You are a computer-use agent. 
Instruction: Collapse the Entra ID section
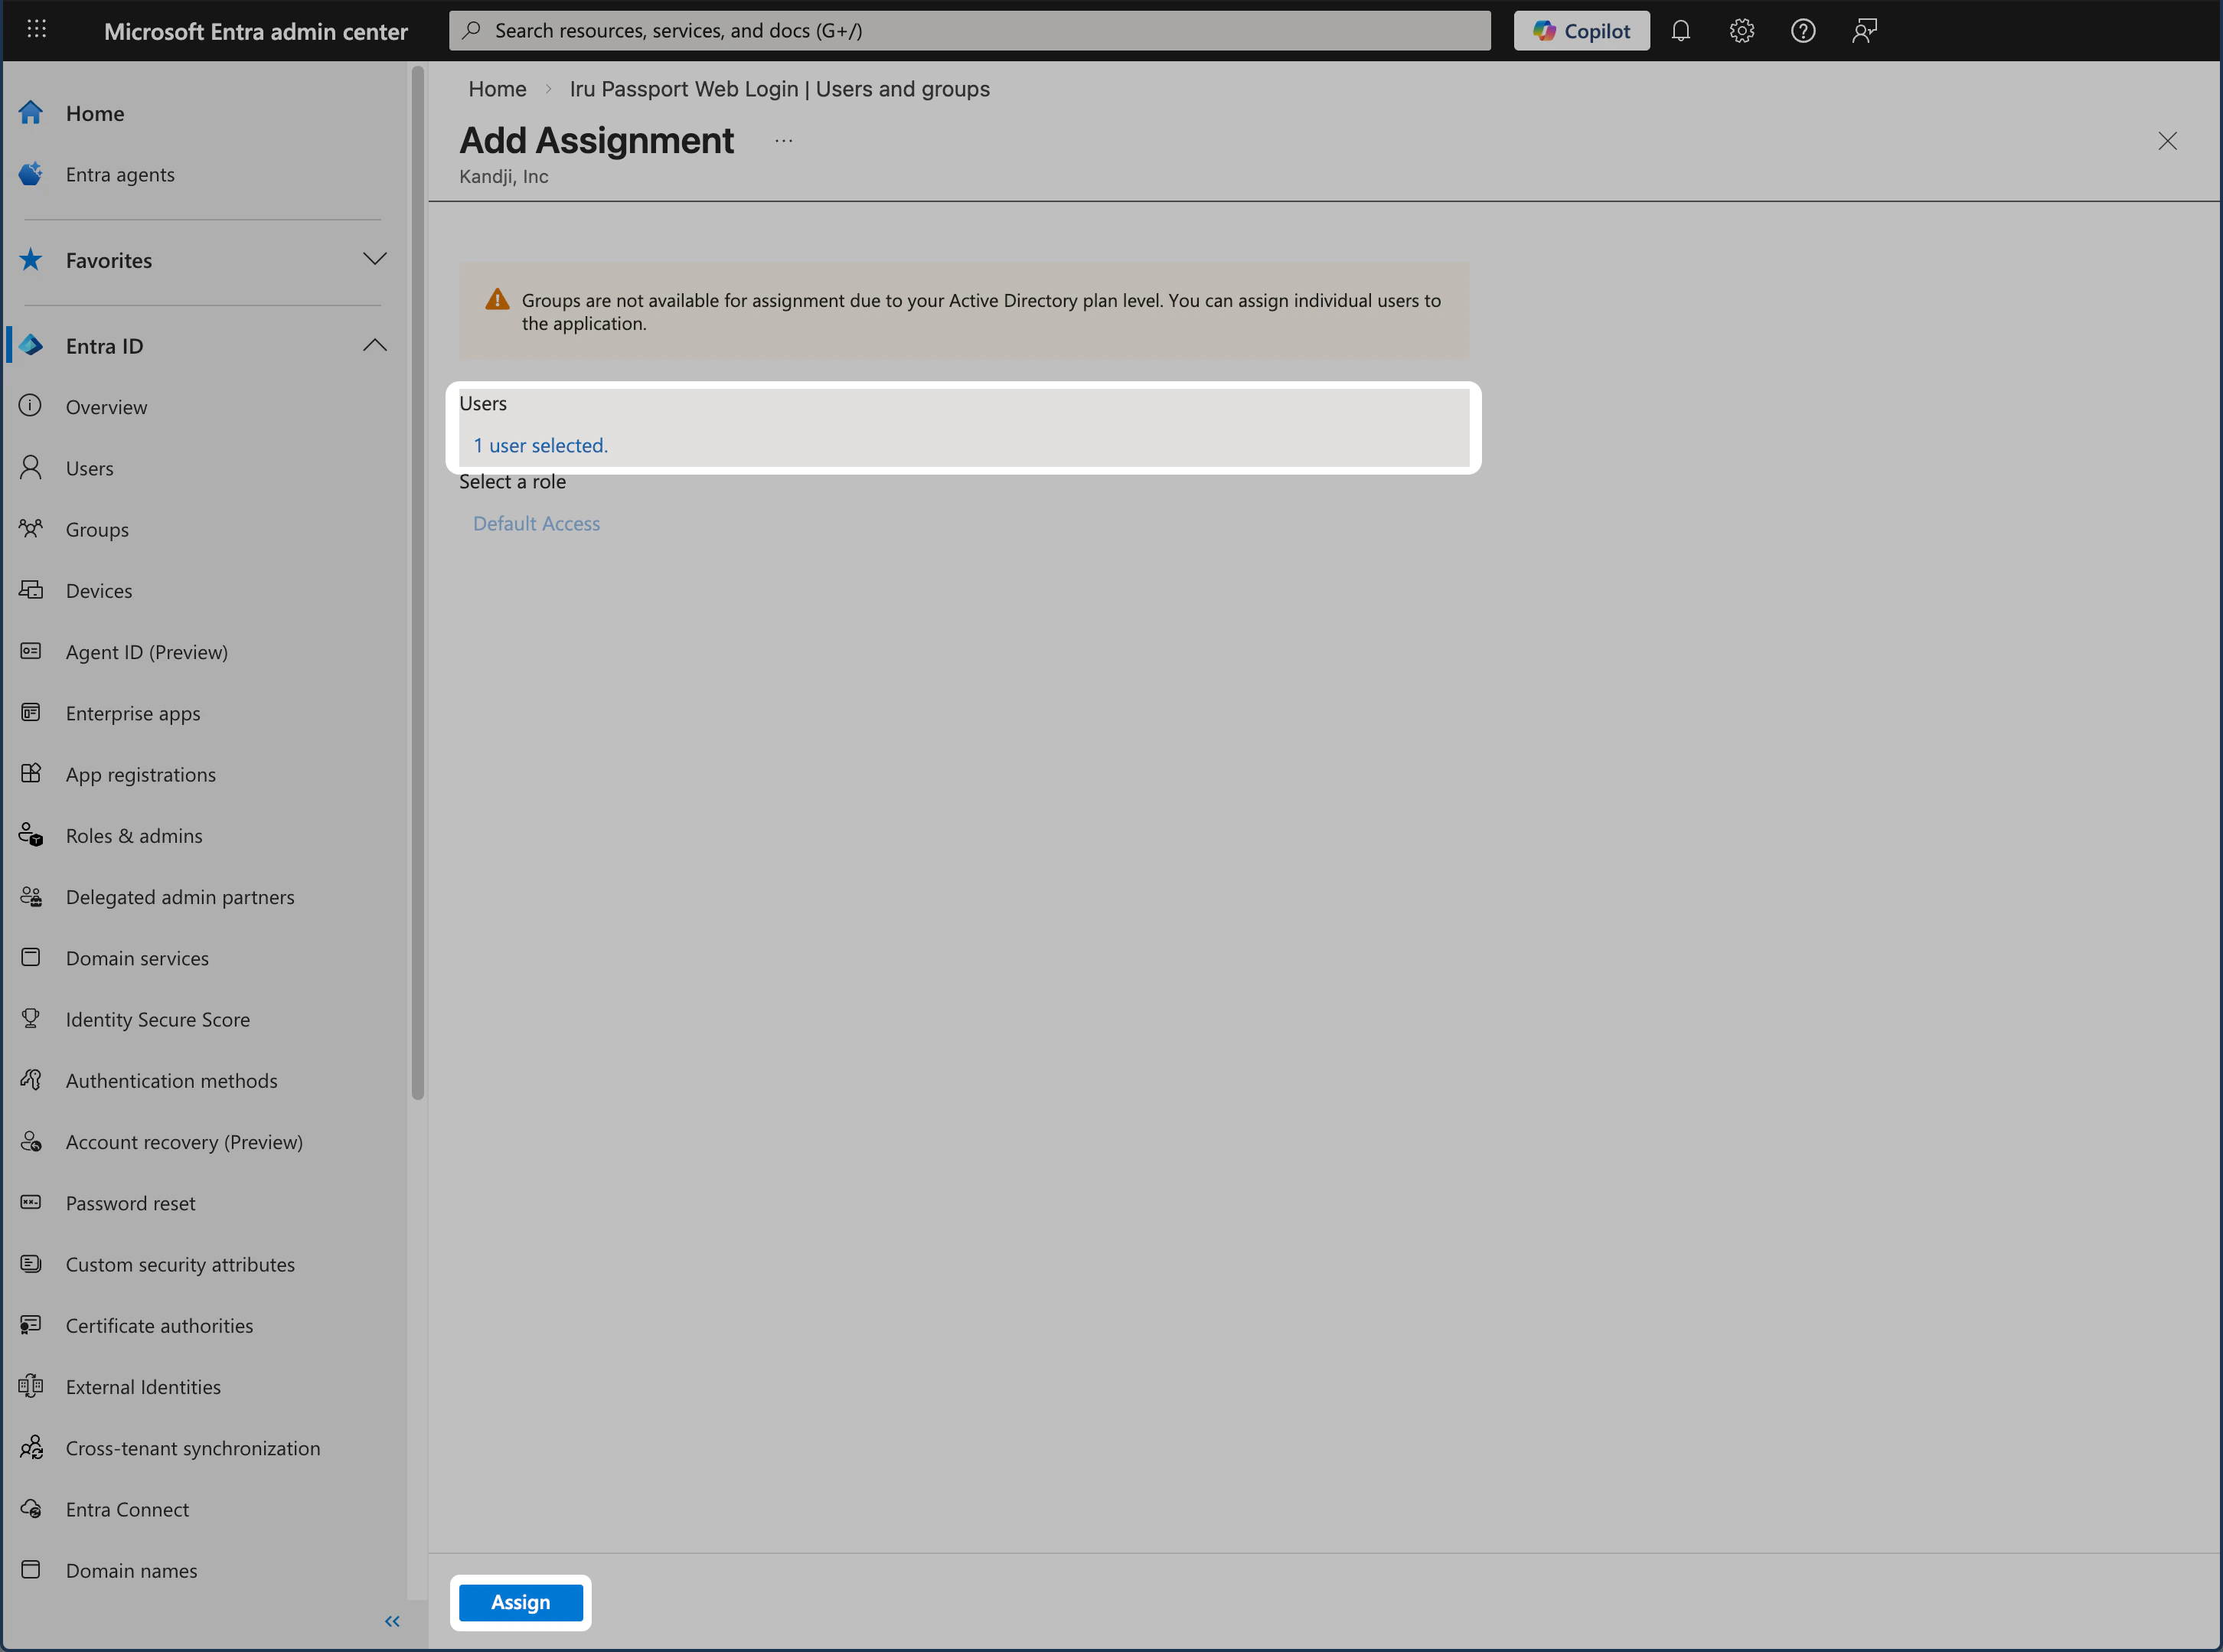tap(374, 345)
